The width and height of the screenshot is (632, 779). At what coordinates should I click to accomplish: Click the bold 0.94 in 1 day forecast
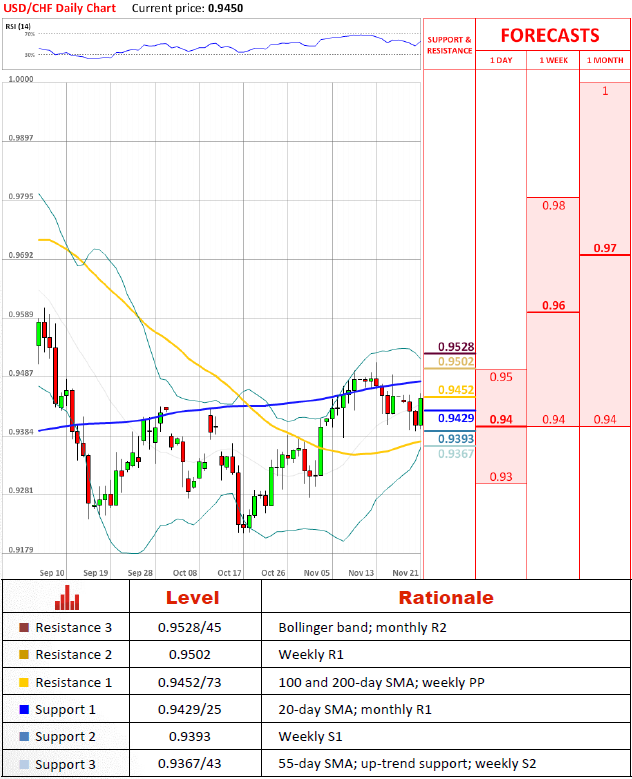click(x=501, y=419)
